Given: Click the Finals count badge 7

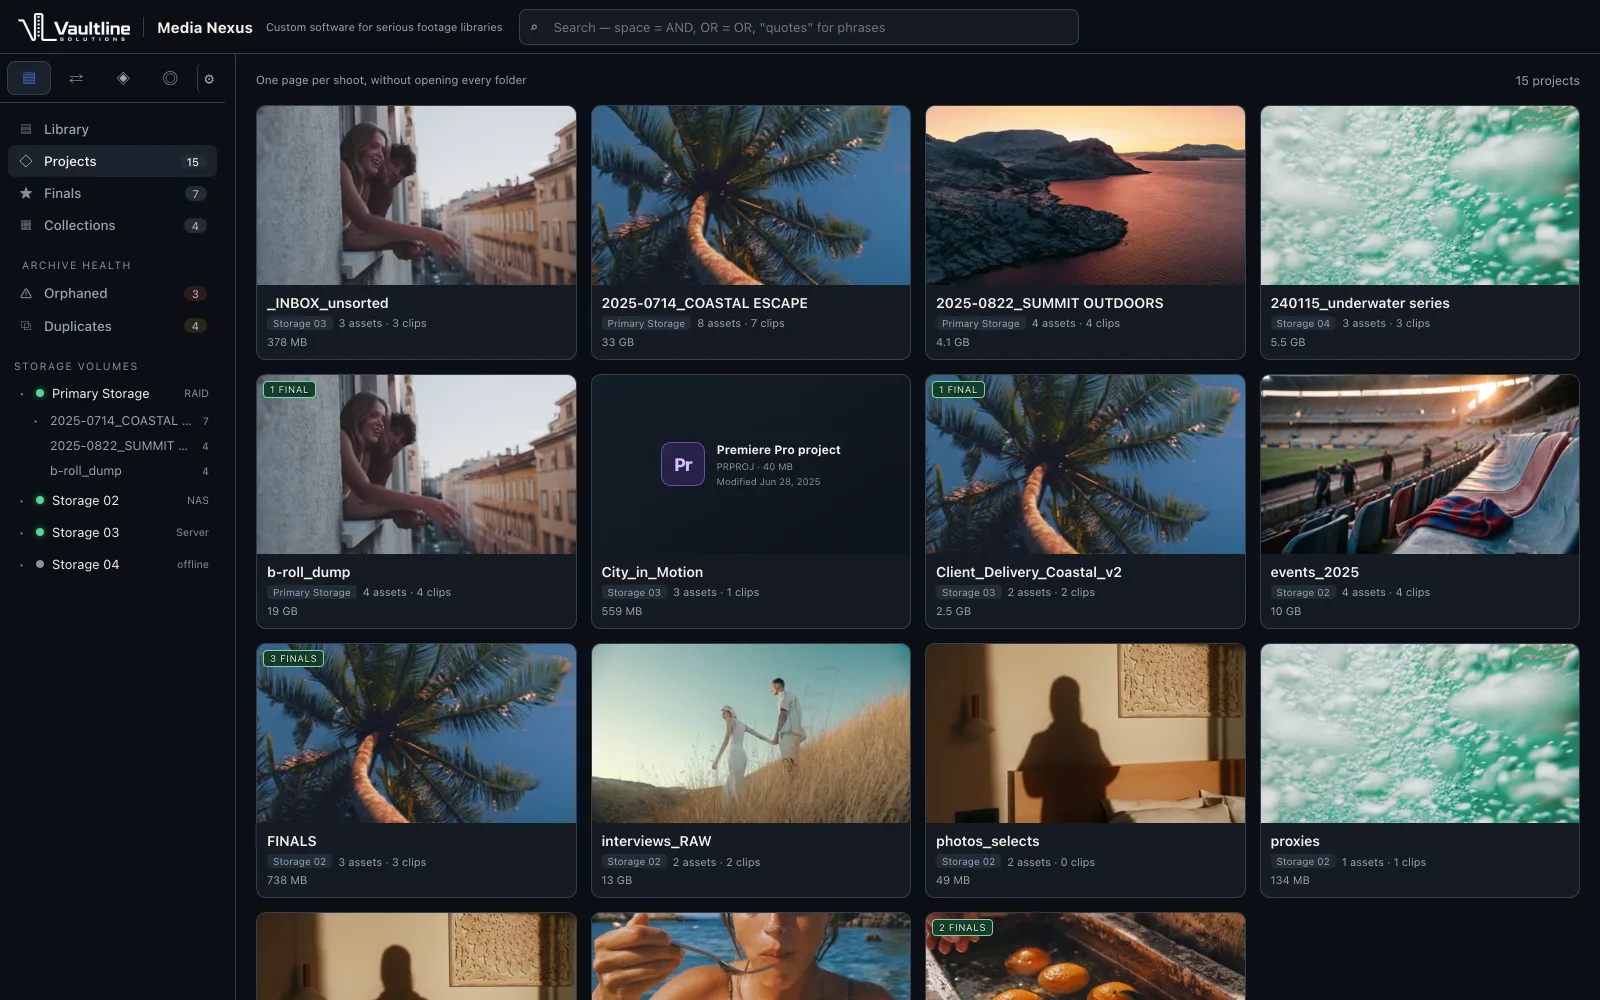Looking at the screenshot, I should click(x=195, y=194).
